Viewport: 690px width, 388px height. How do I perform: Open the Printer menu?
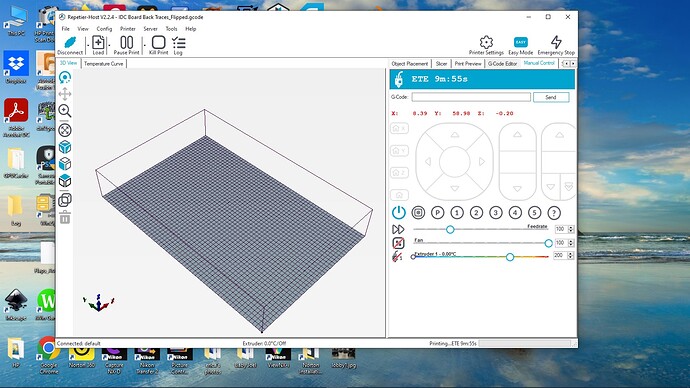[128, 29]
